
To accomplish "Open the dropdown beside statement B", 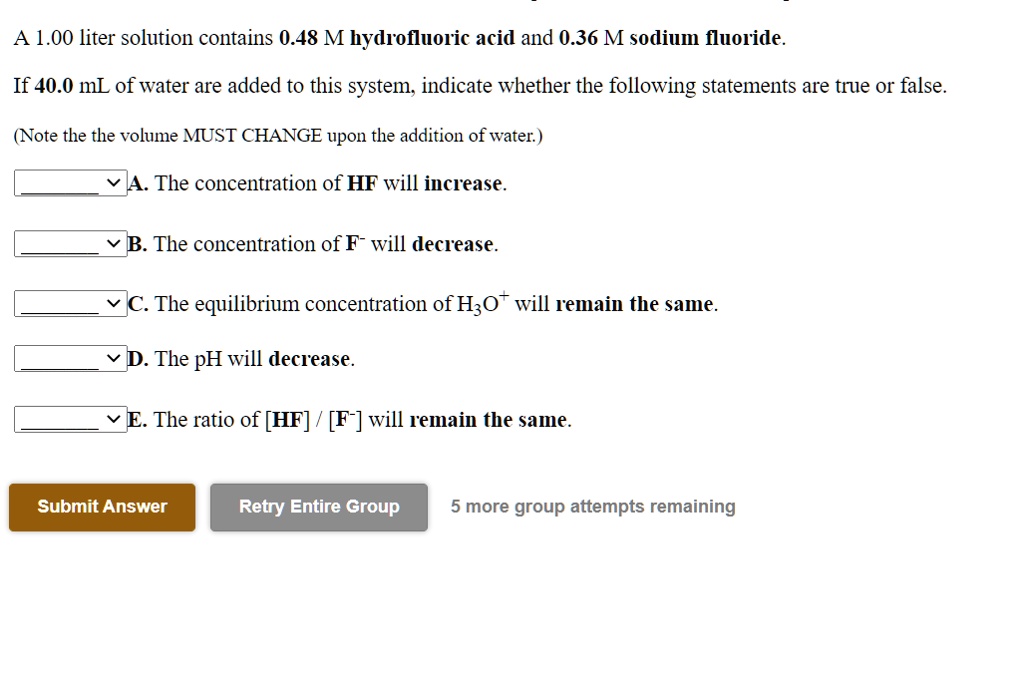I will point(68,242).
